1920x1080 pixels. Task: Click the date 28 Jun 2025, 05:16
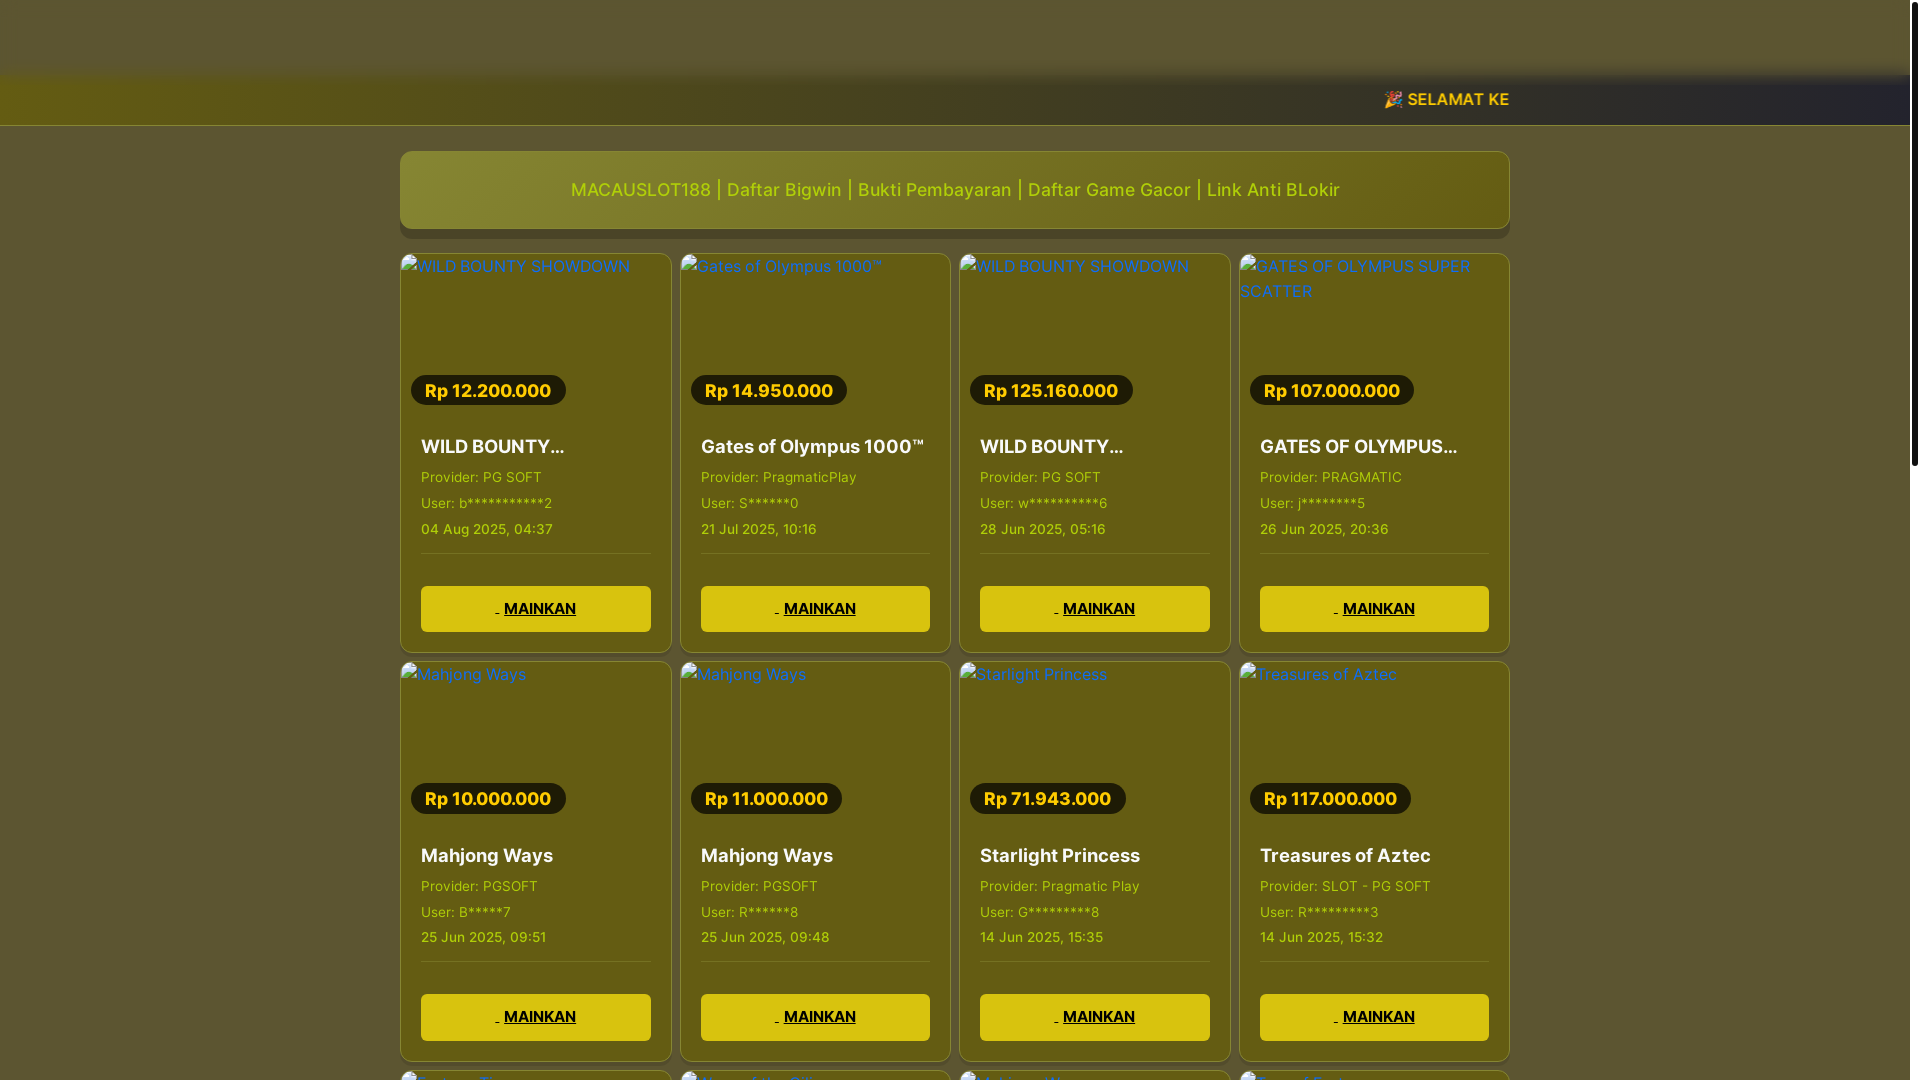(x=1043, y=530)
